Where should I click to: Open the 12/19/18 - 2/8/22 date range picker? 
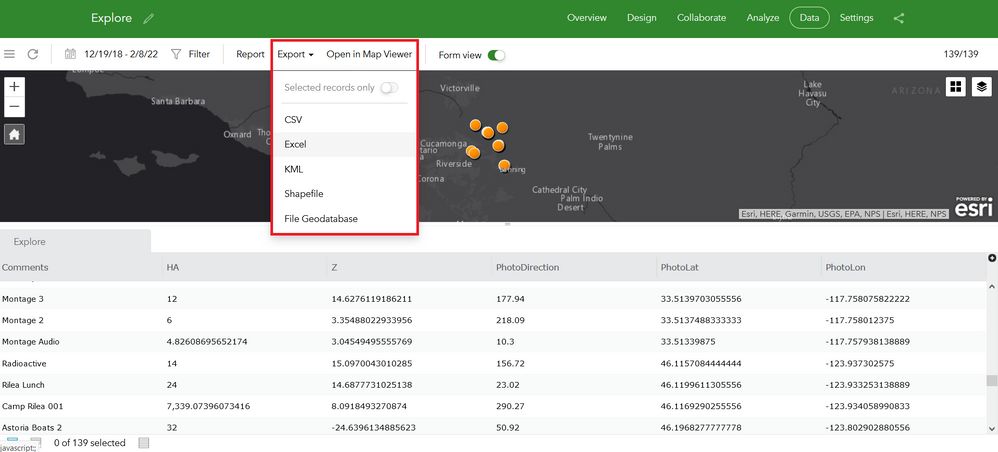[x=111, y=54]
